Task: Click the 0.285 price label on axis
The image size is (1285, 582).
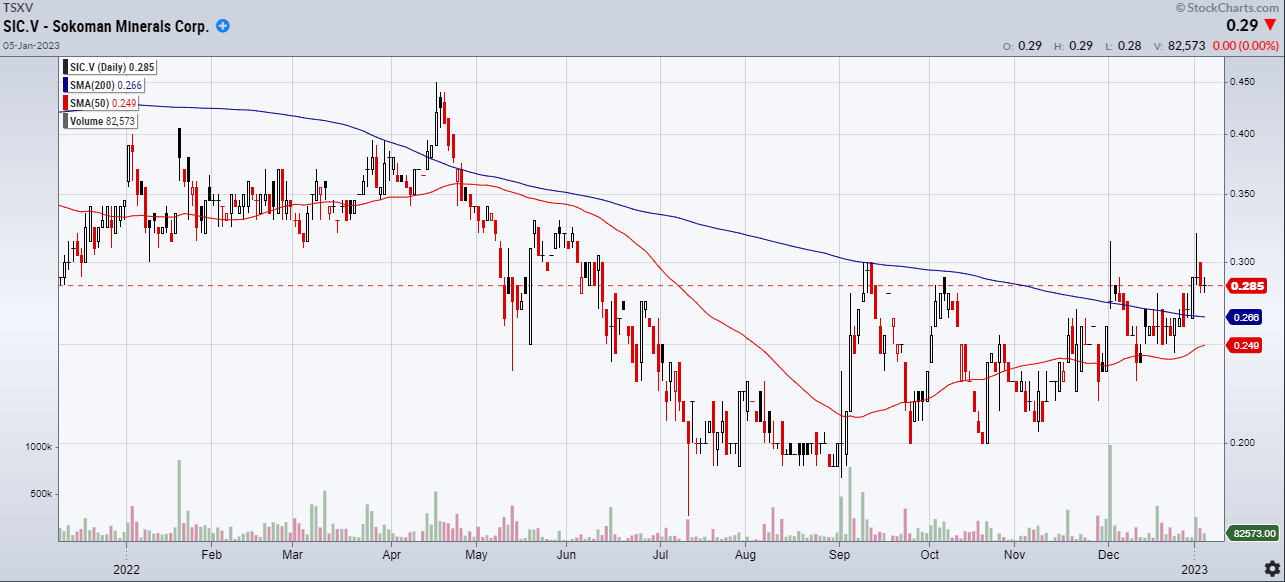Action: tap(1246, 285)
